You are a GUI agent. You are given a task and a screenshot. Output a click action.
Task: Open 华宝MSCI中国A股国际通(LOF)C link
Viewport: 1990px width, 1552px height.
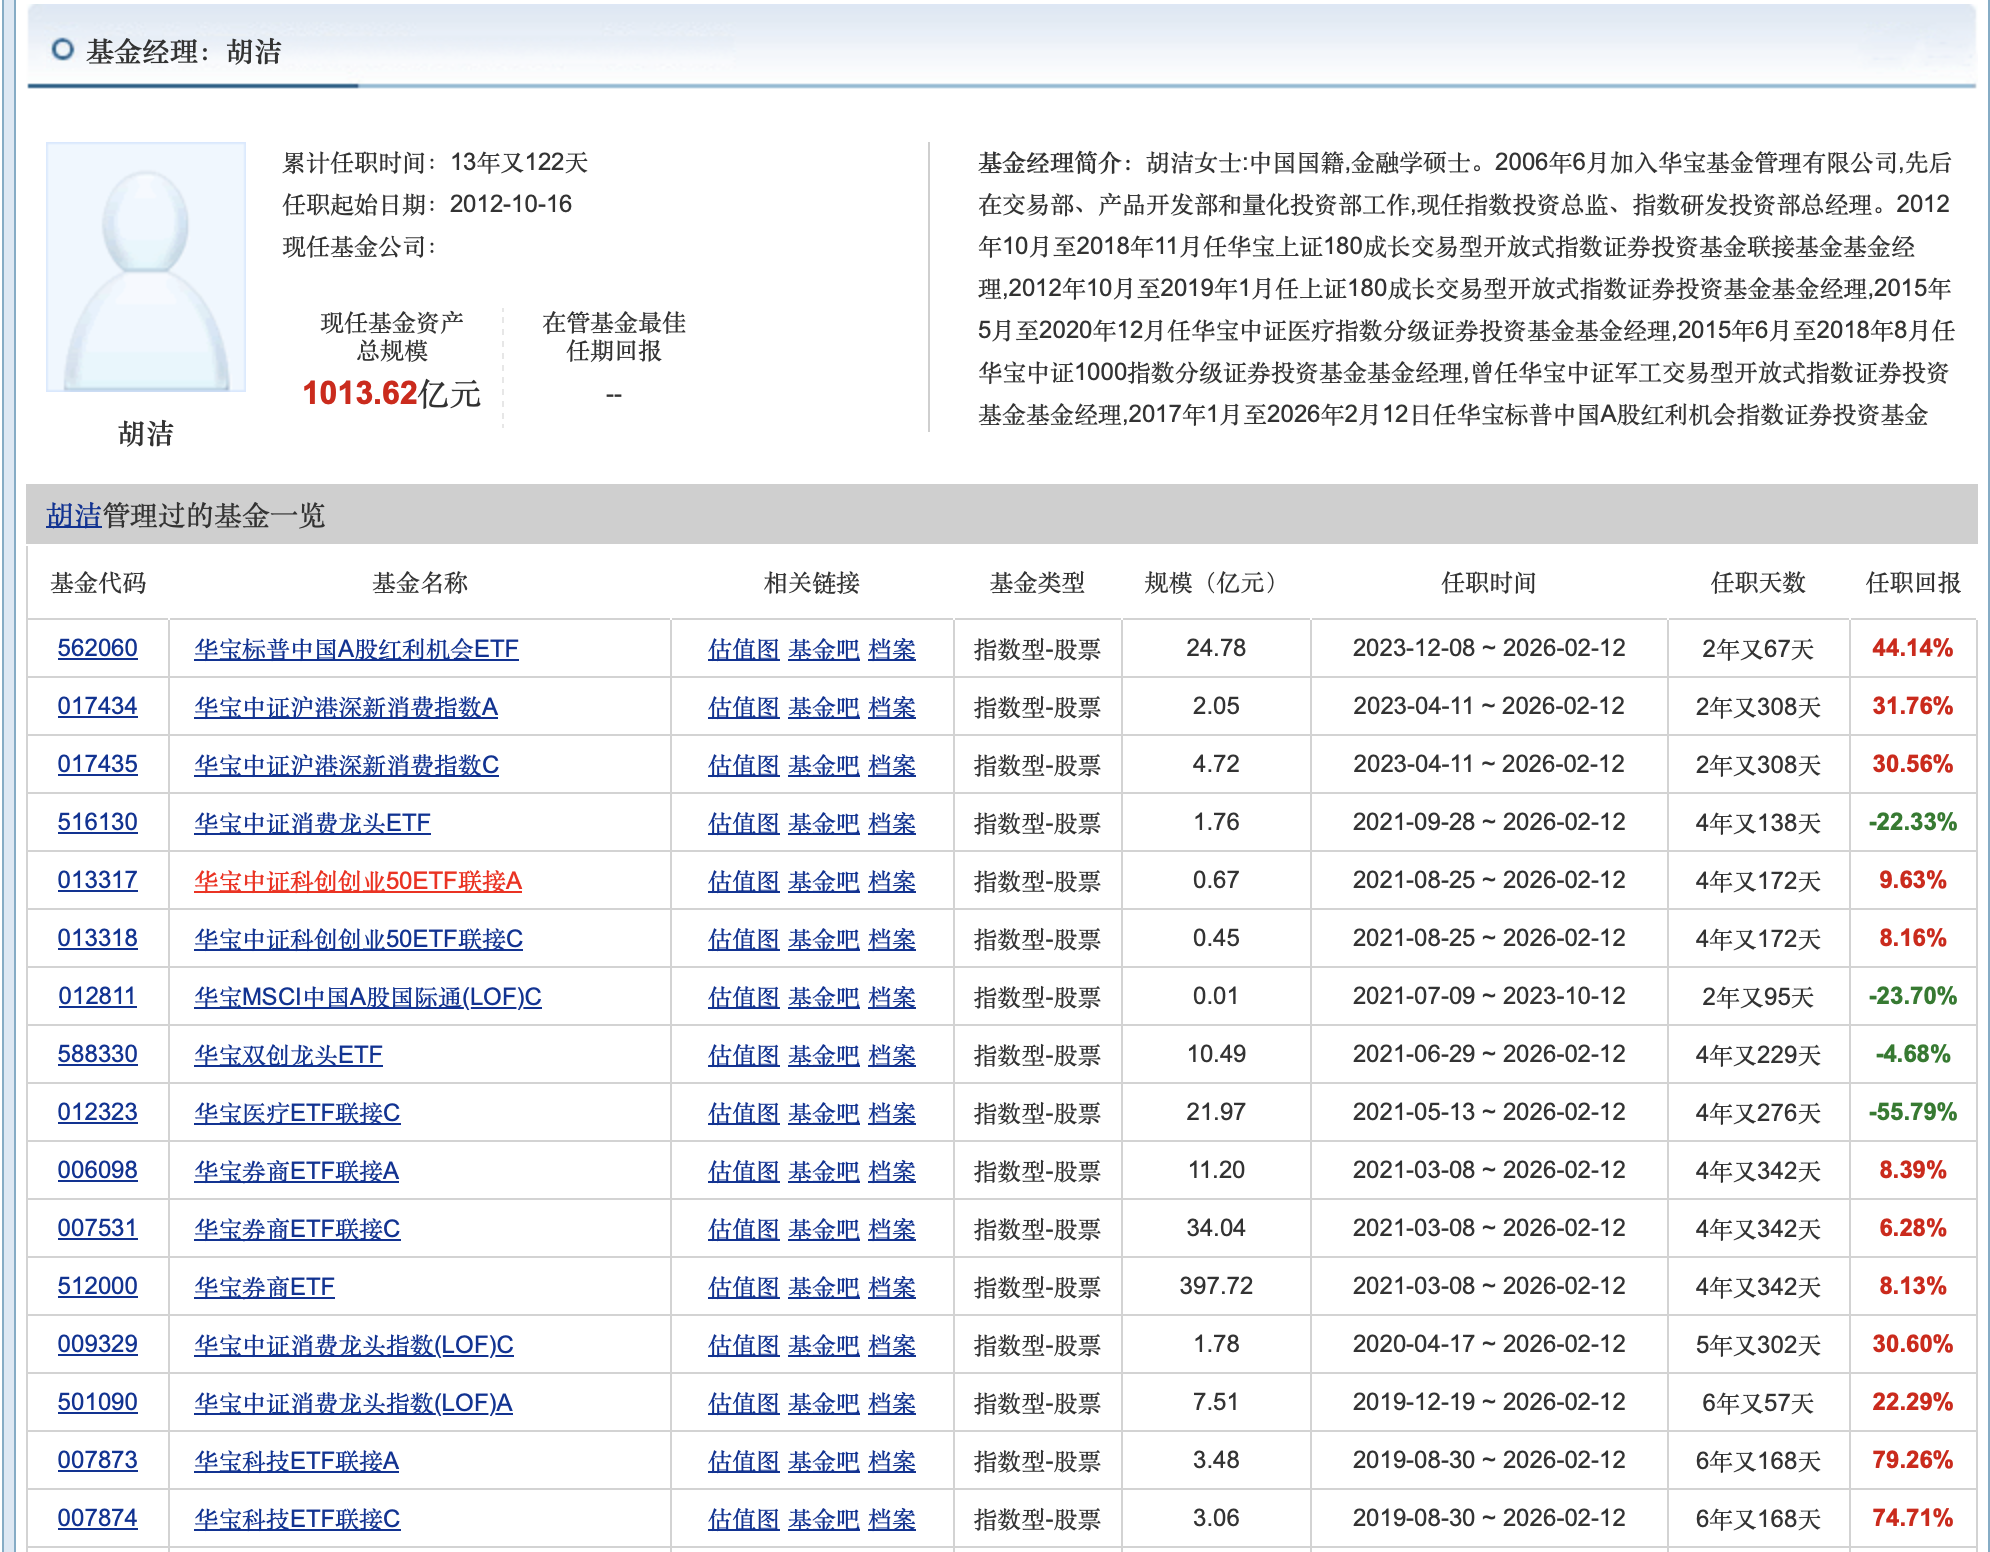click(367, 997)
